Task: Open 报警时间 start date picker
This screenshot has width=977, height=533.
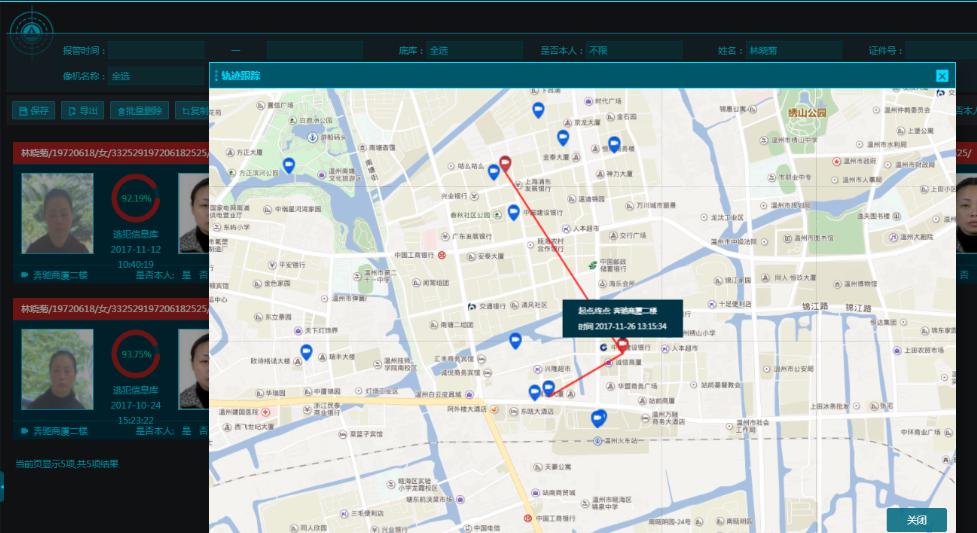Action: coord(156,50)
